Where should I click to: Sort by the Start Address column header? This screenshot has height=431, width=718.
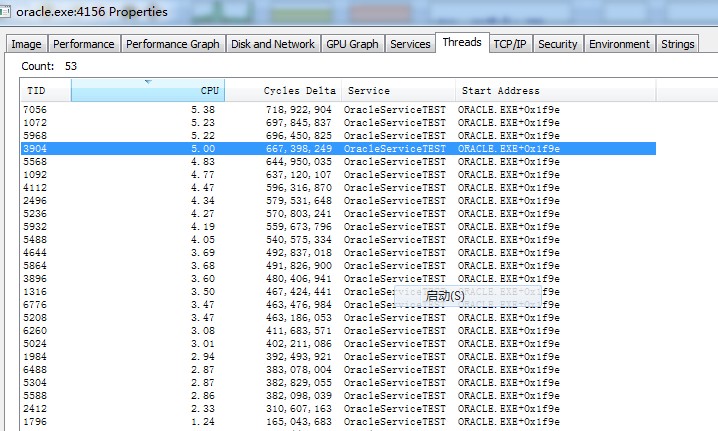click(x=555, y=90)
